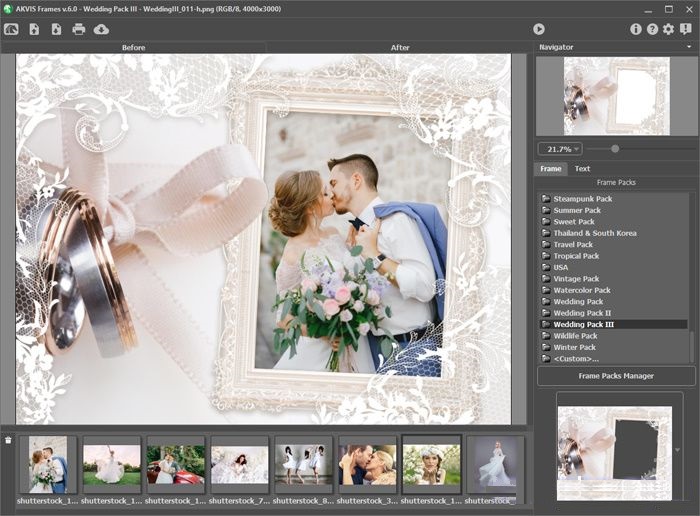Screen dimensions: 700x516
Task: Open the AKVIS home page icon
Action: tap(12, 29)
